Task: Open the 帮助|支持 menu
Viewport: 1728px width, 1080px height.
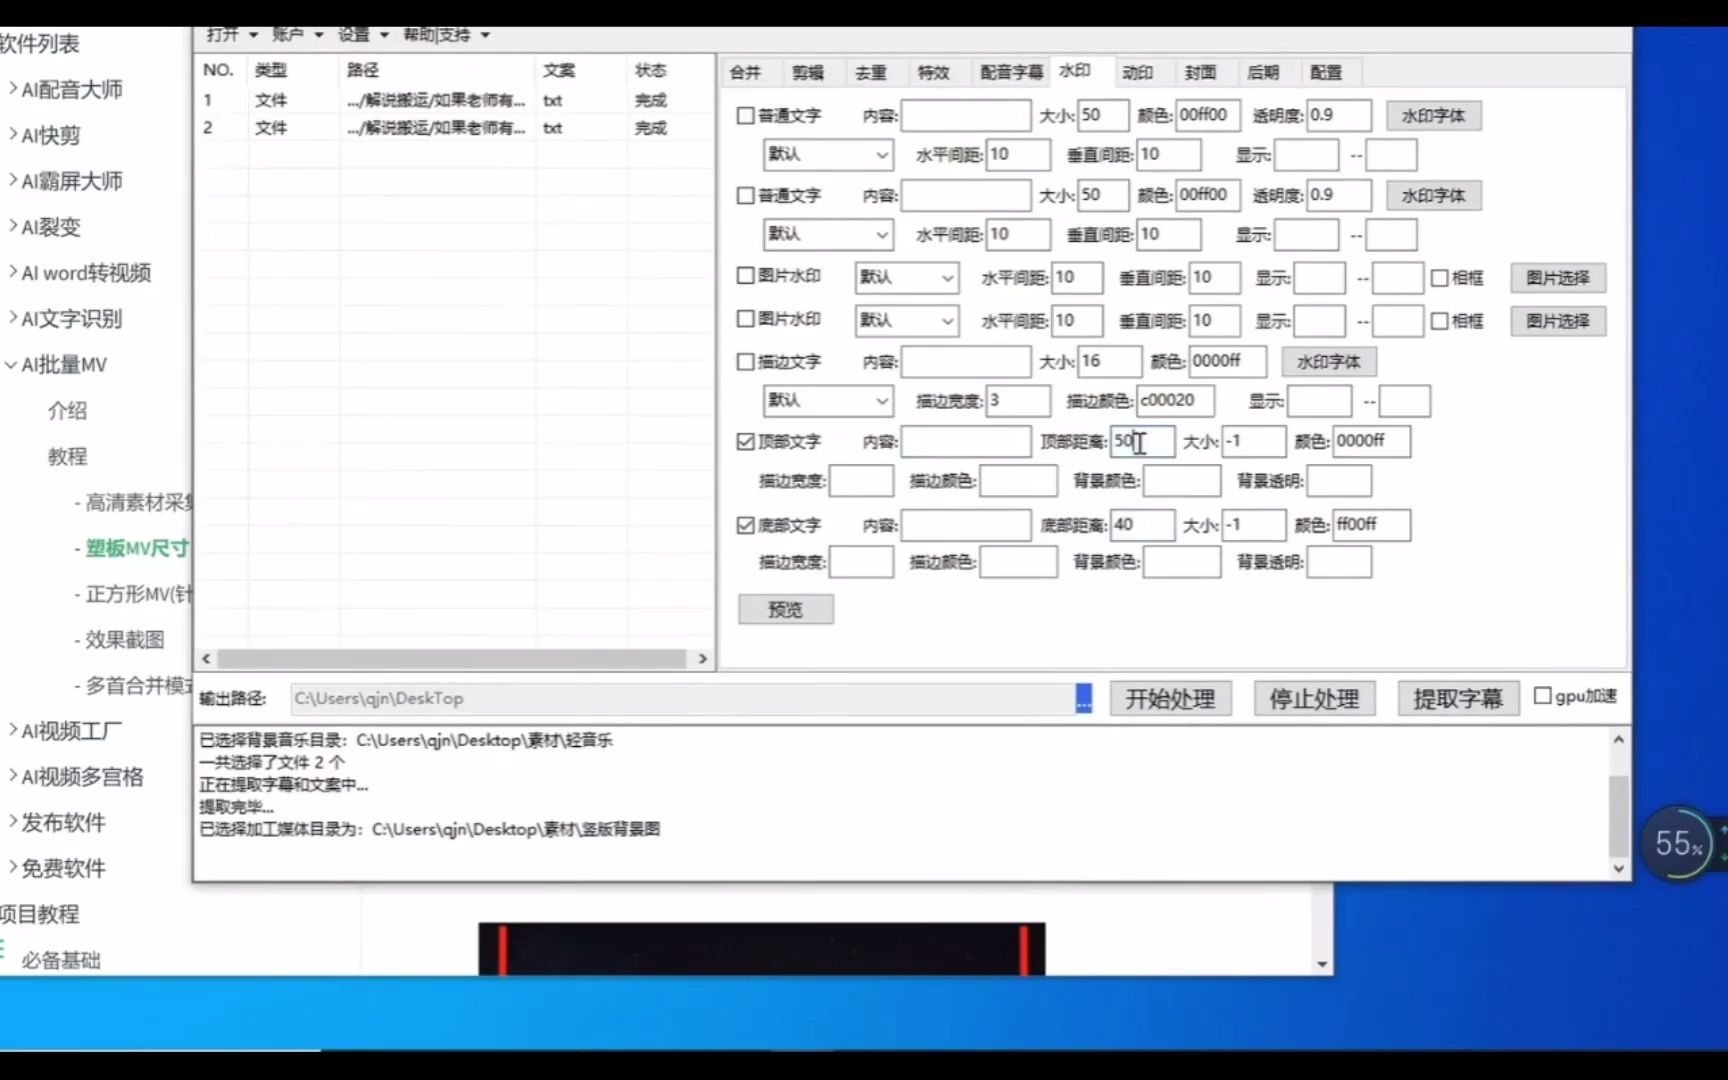Action: tap(446, 35)
